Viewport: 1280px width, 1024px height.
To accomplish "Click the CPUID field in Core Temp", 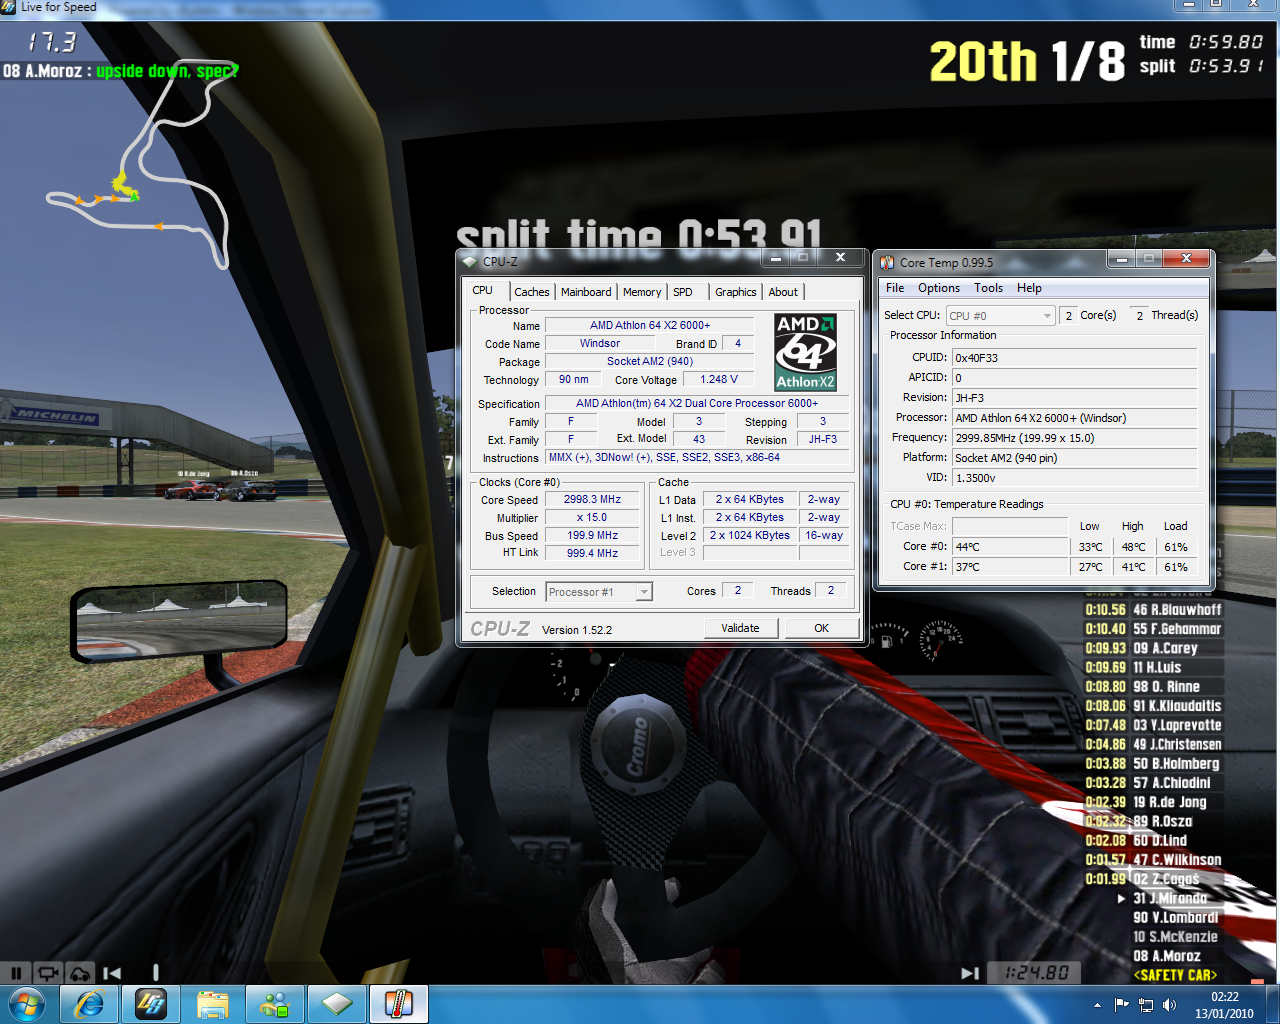I will coord(1075,358).
